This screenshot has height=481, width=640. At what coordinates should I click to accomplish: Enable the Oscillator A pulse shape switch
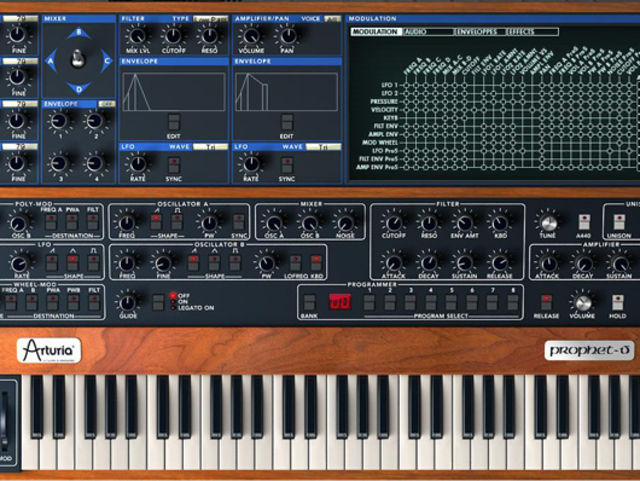[177, 222]
